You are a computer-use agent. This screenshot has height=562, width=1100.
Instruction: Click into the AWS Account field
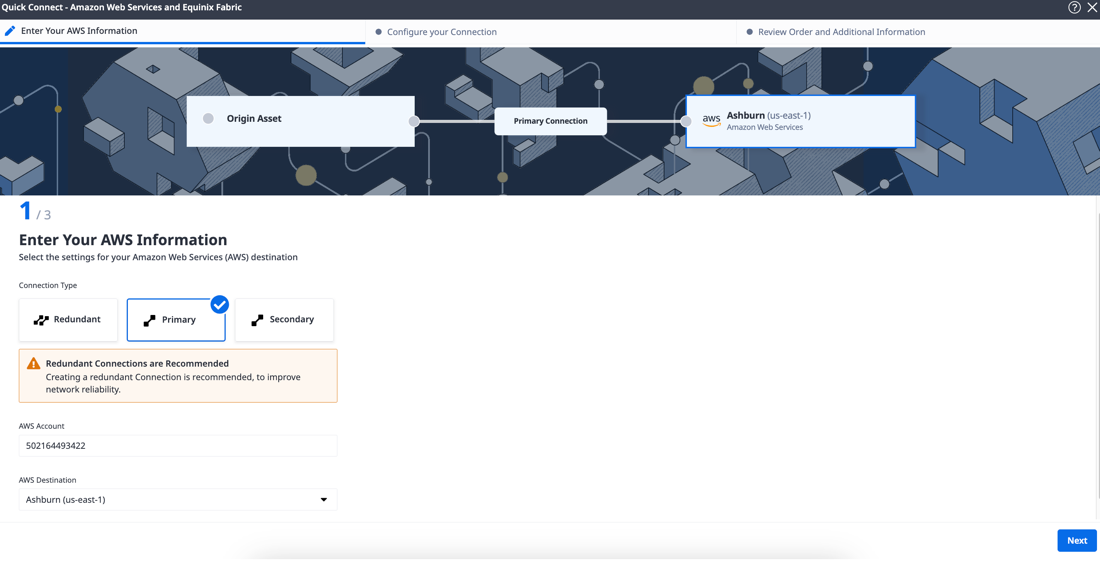(177, 446)
